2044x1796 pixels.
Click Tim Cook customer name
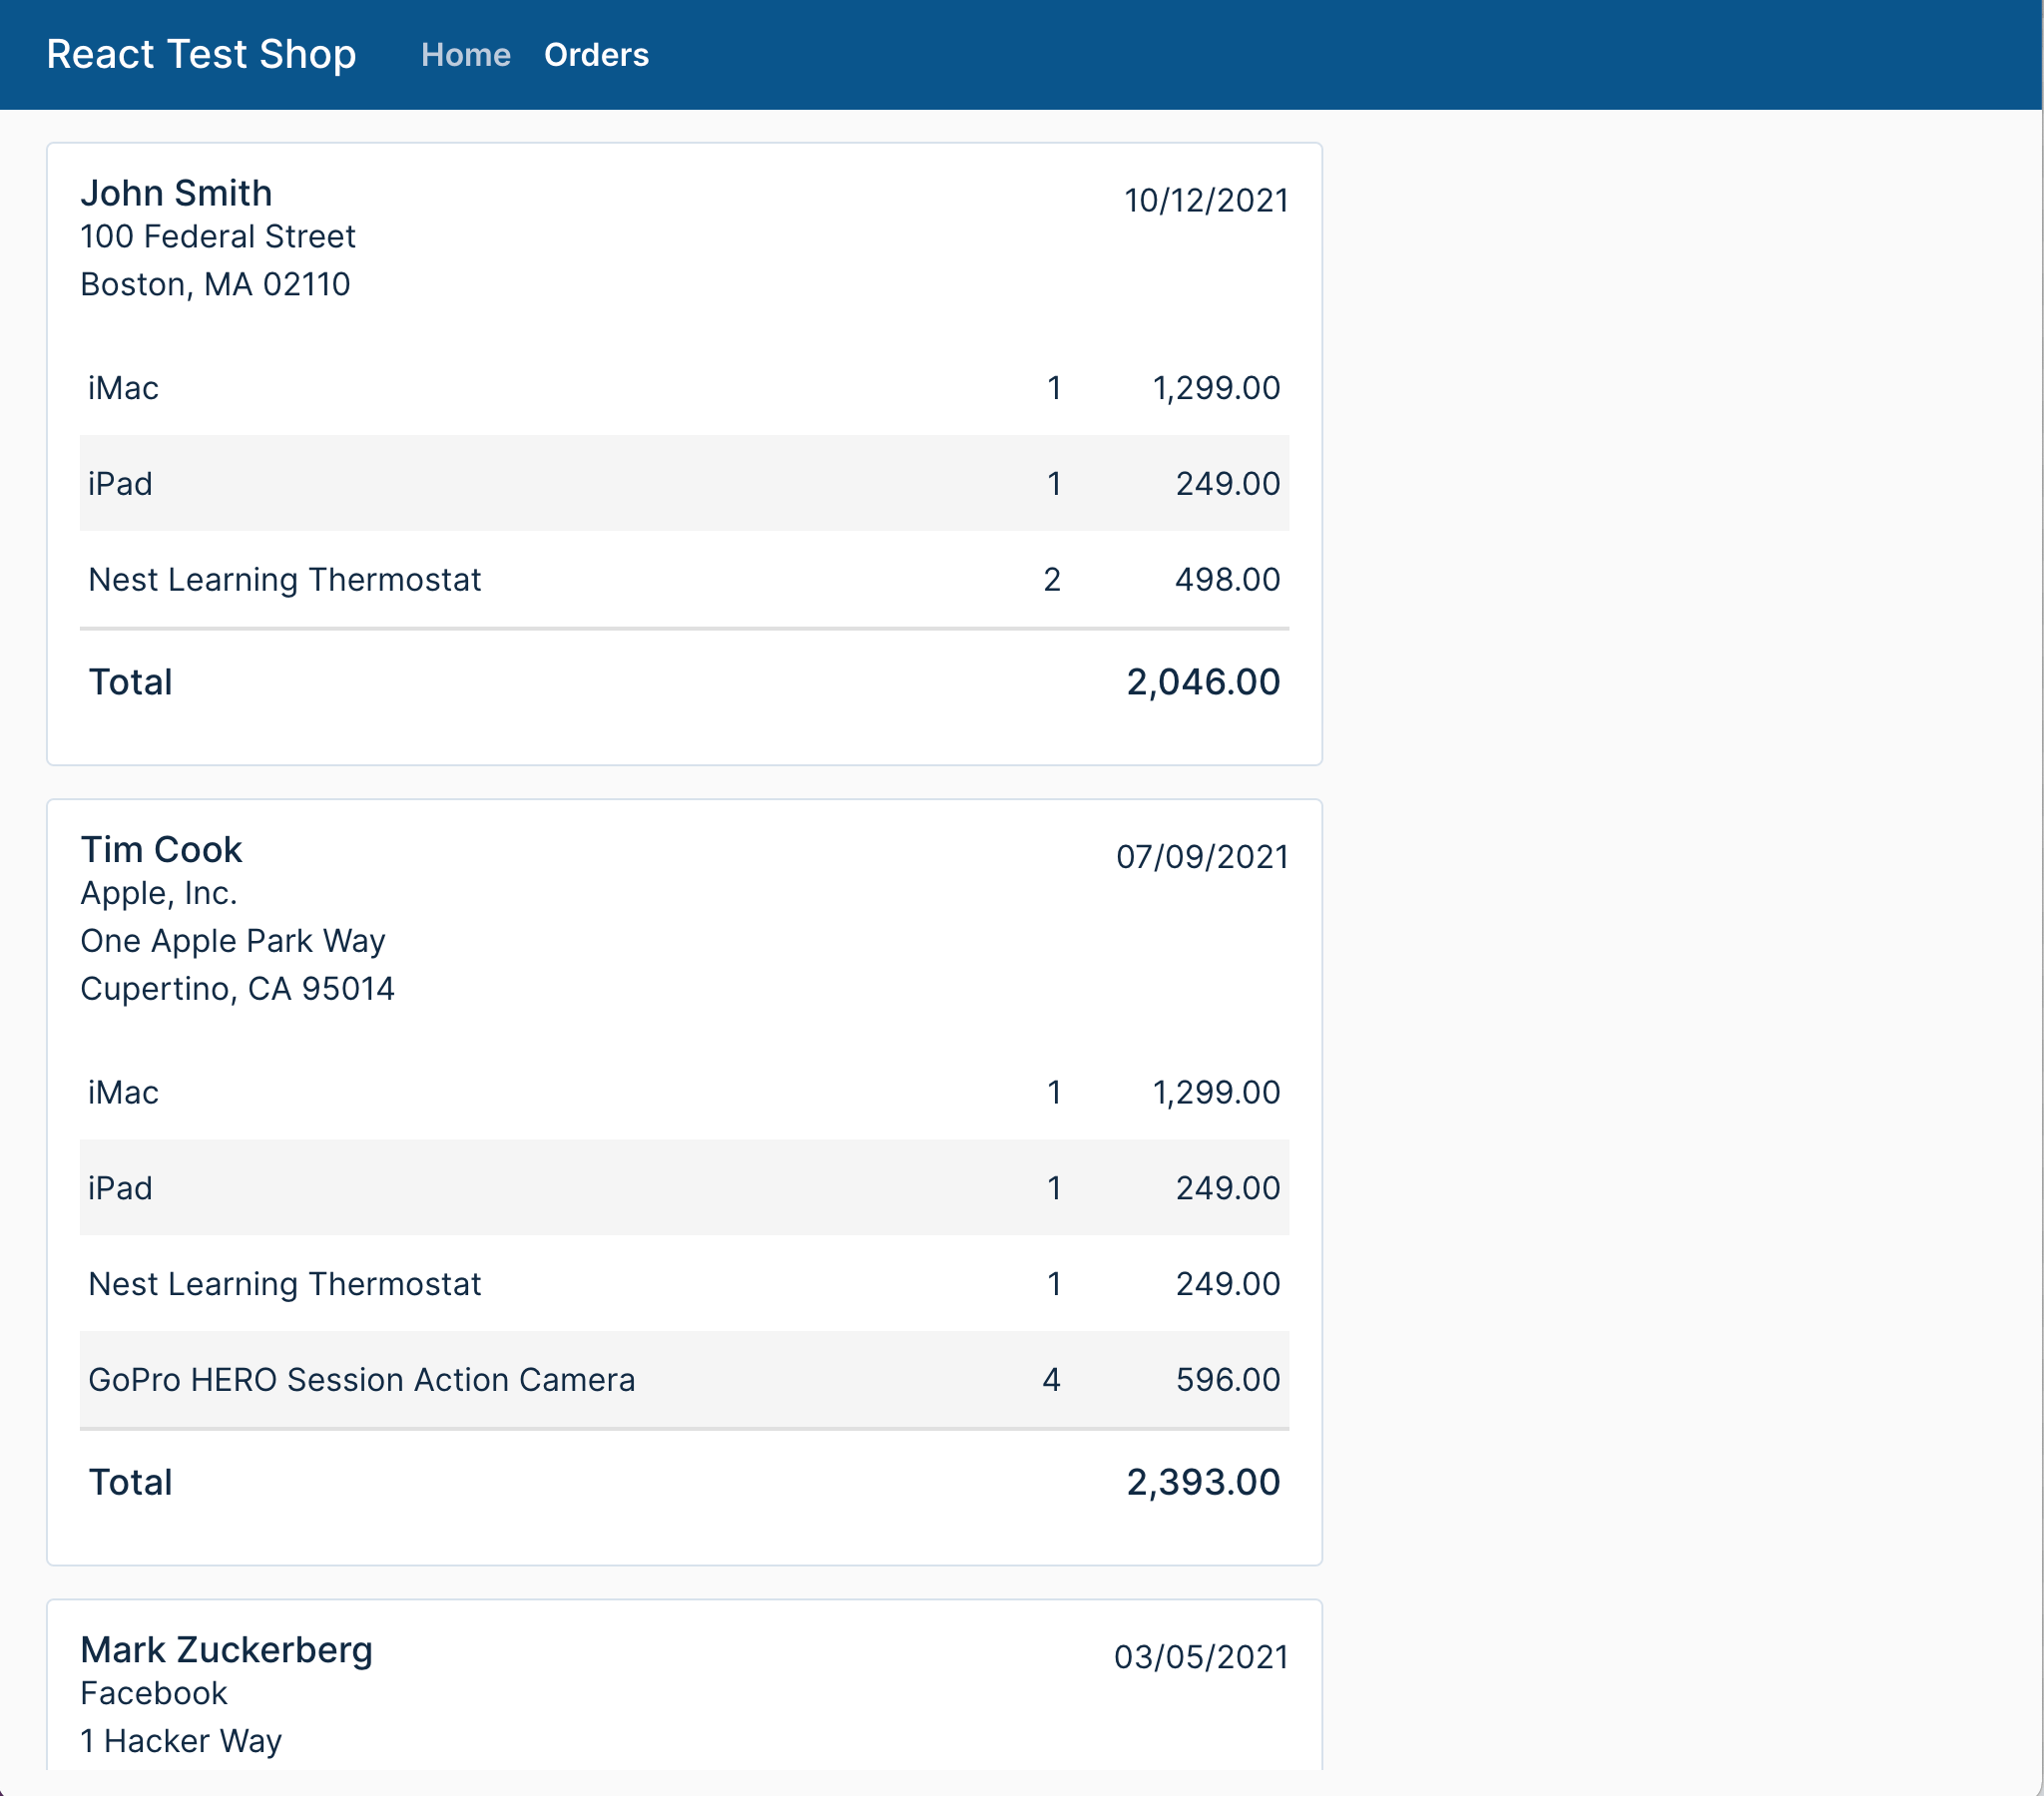[161, 849]
